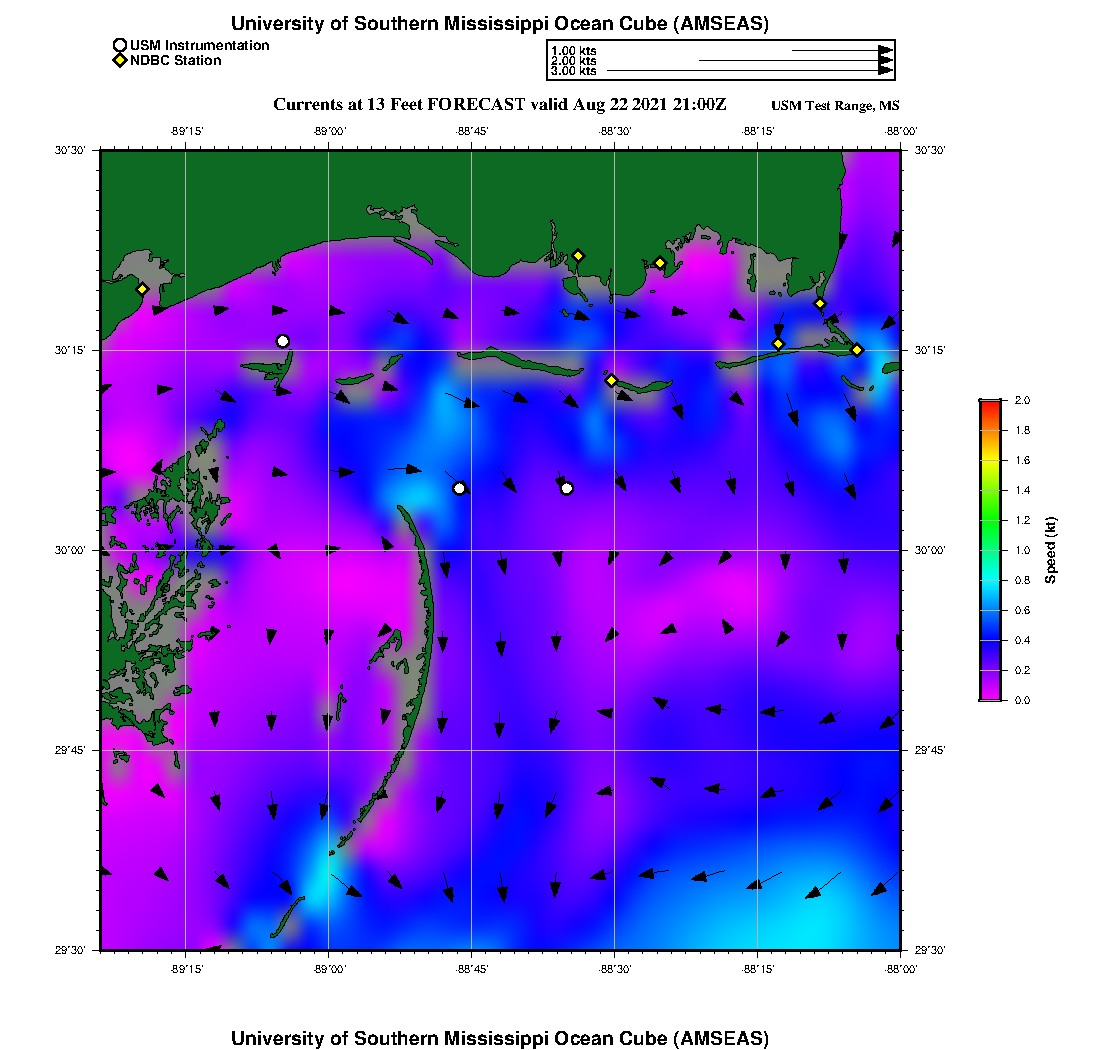This screenshot has width=1100, height=1050.
Task: Click the -89°00' longitude label on top axis
Action: pyautogui.click(x=329, y=131)
